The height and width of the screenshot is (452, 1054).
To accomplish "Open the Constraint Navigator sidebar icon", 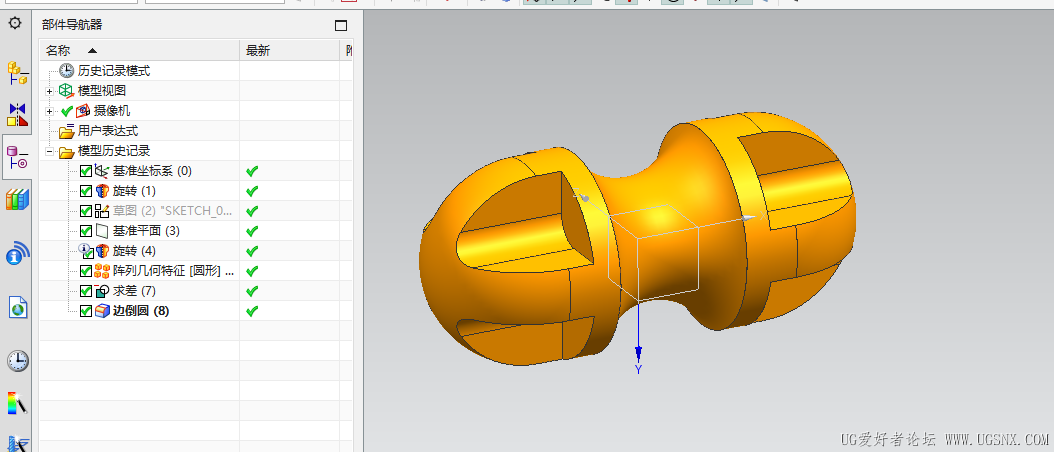I will click(17, 114).
